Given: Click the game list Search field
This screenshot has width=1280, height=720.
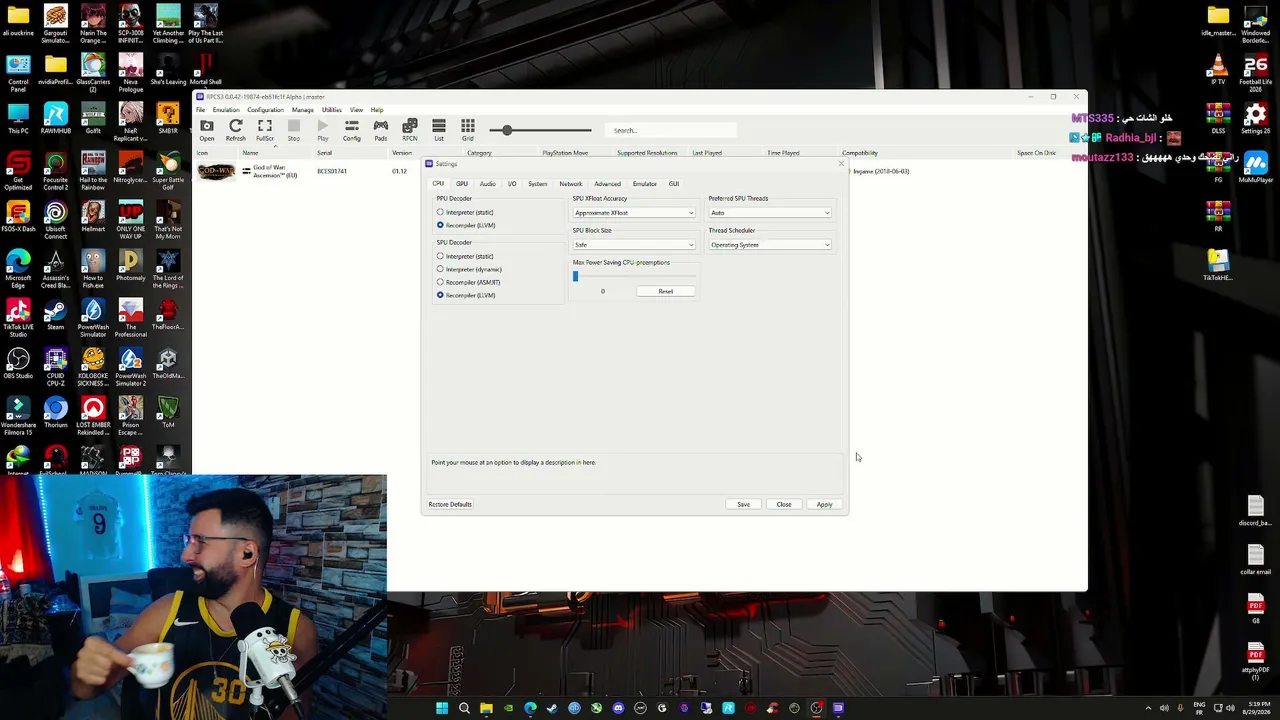Looking at the screenshot, I should (x=670, y=130).
